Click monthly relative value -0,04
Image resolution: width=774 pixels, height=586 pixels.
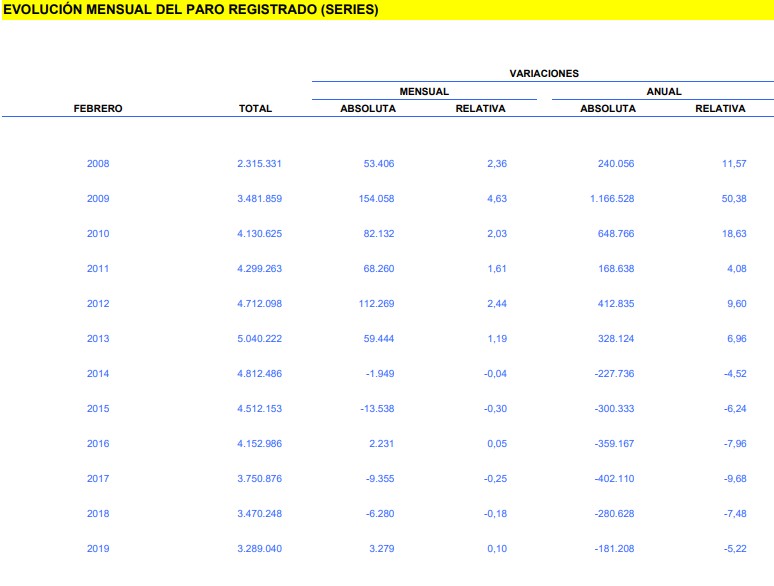(495, 374)
